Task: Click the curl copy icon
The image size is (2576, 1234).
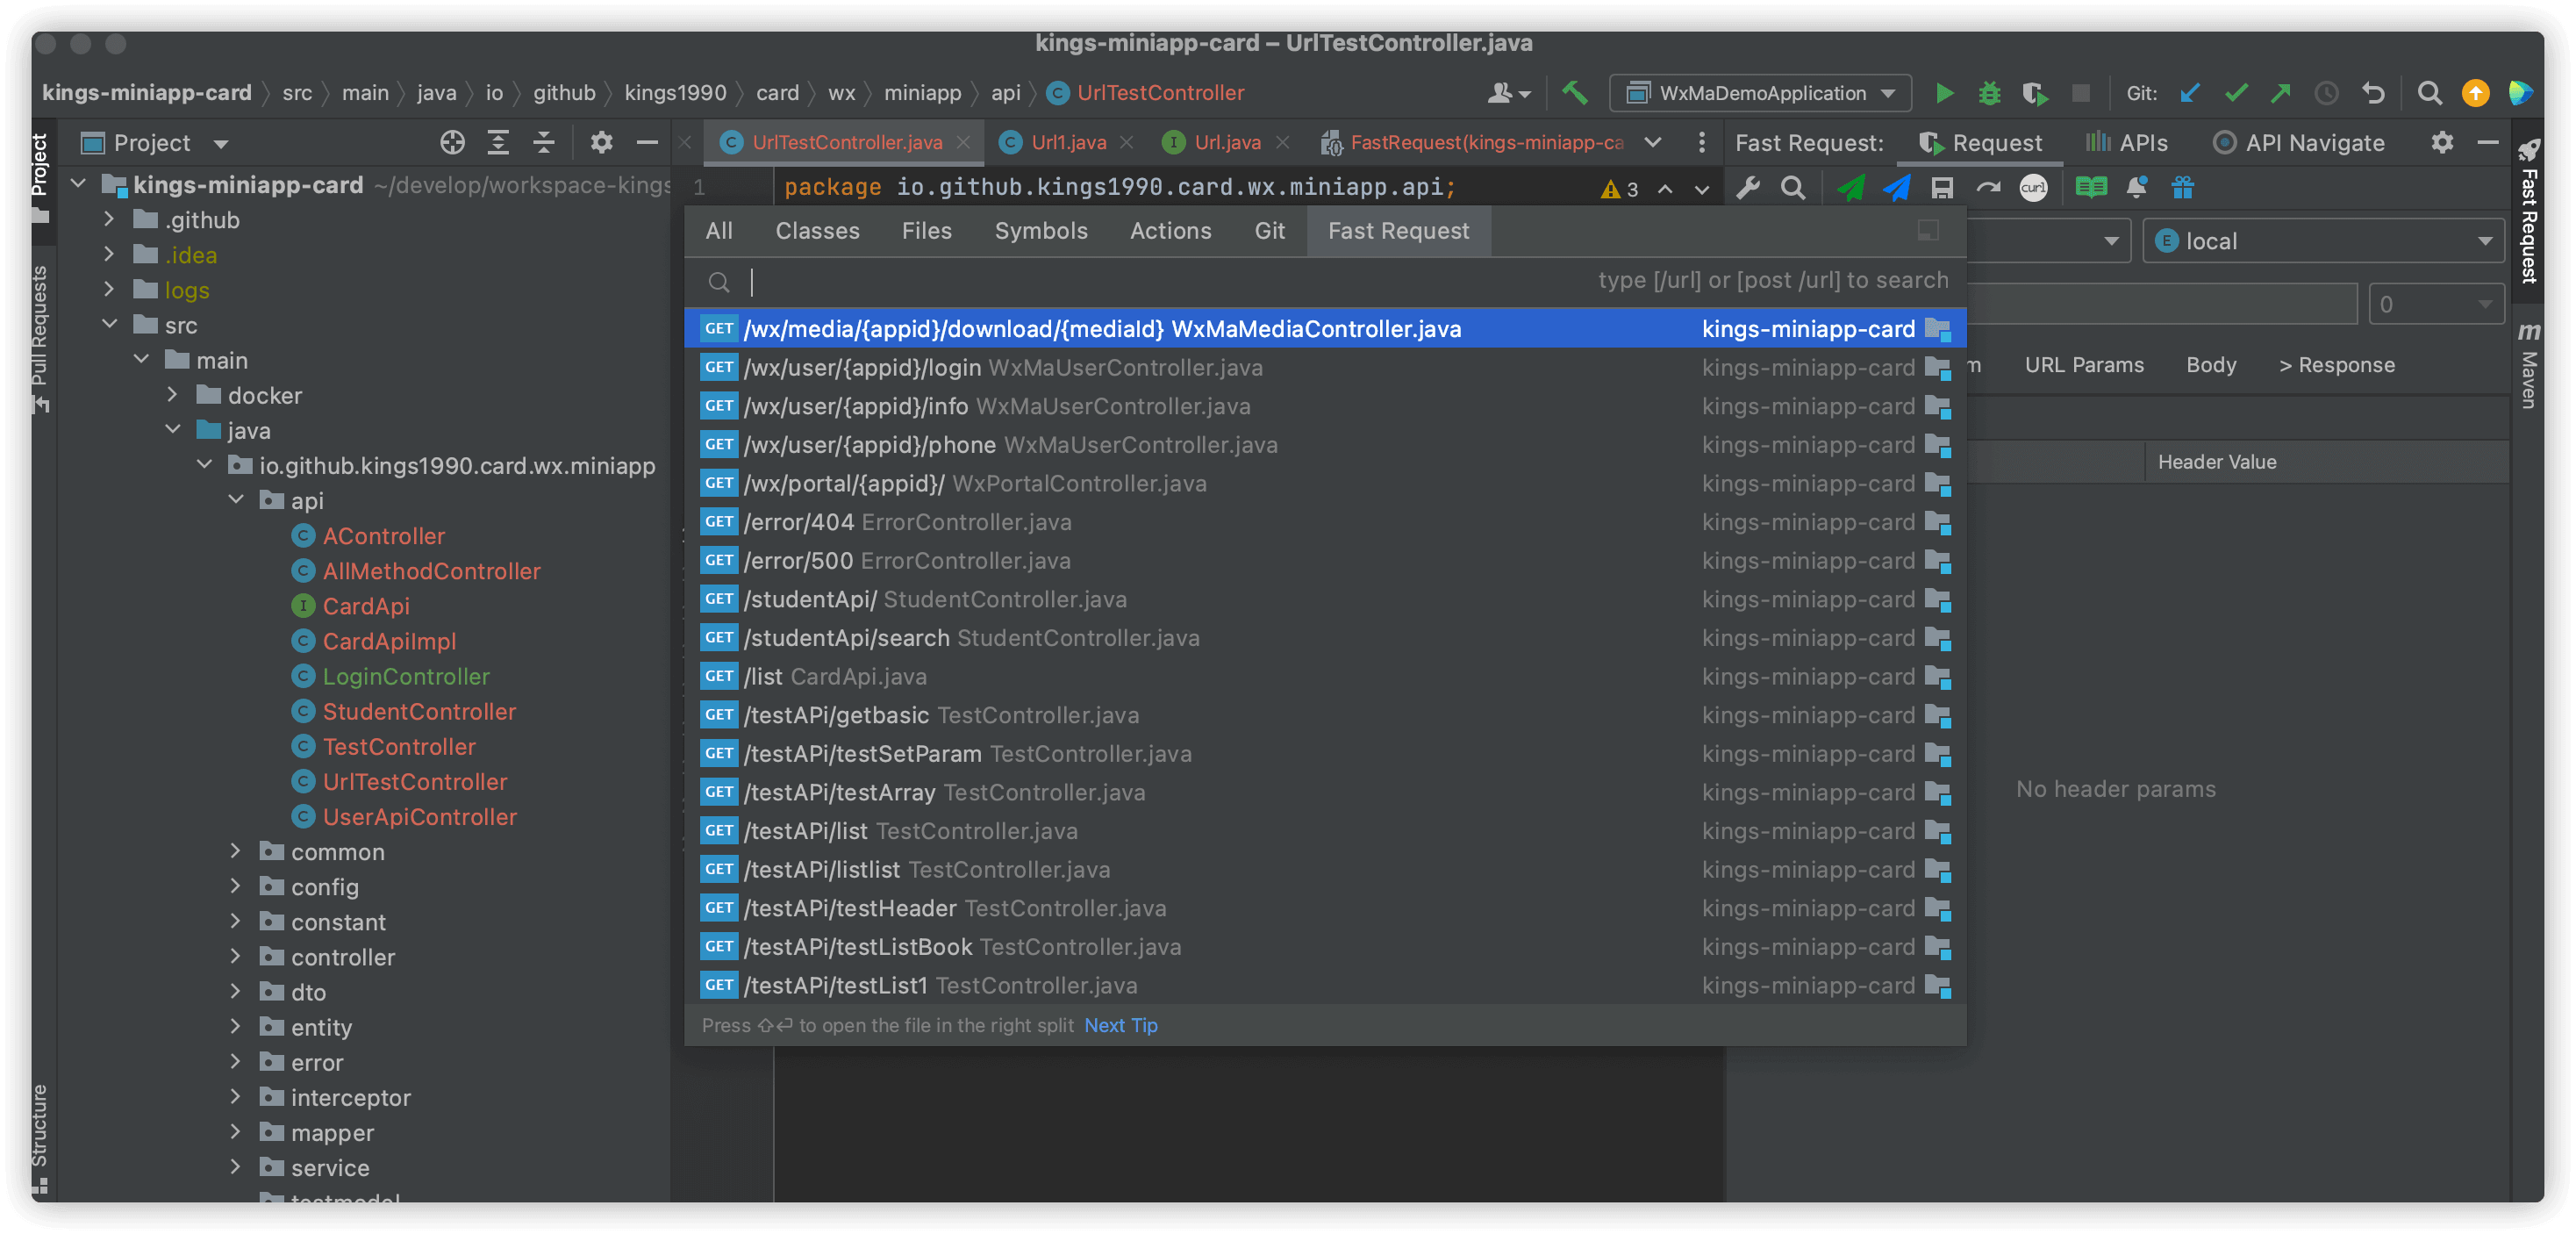Action: [2033, 187]
